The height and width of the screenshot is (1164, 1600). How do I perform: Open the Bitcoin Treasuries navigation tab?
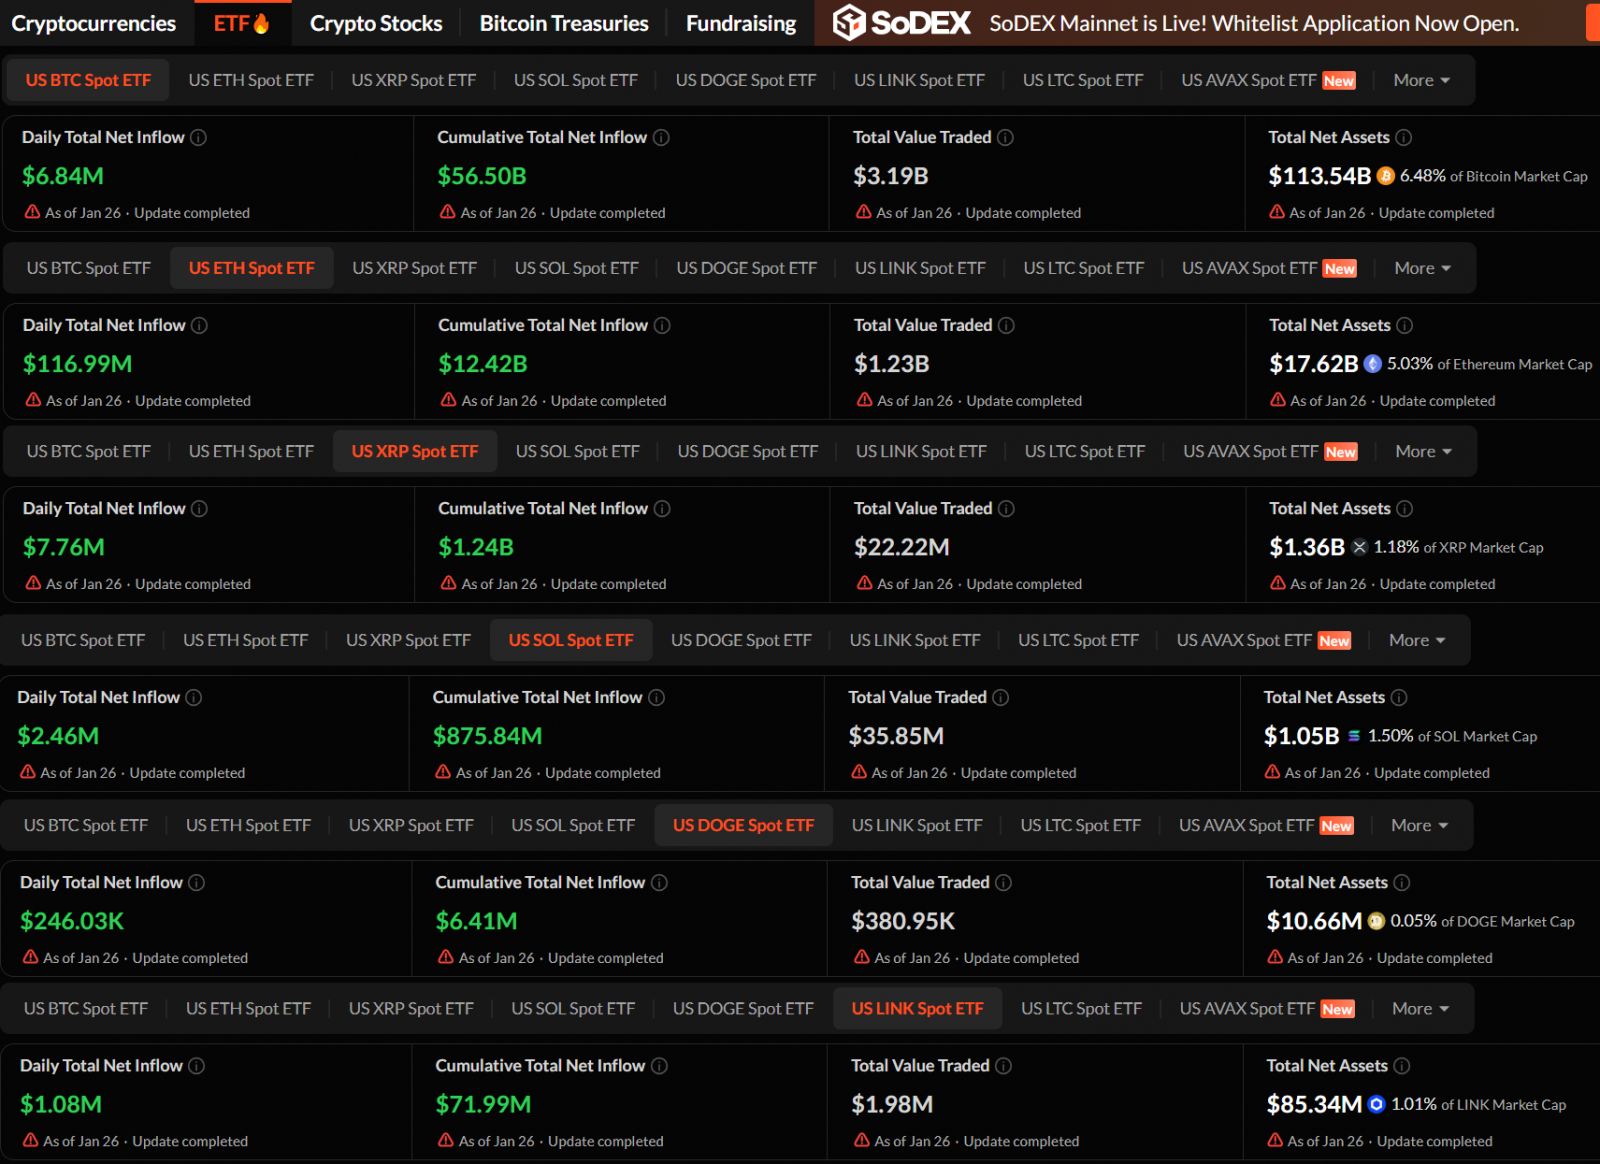coord(564,23)
